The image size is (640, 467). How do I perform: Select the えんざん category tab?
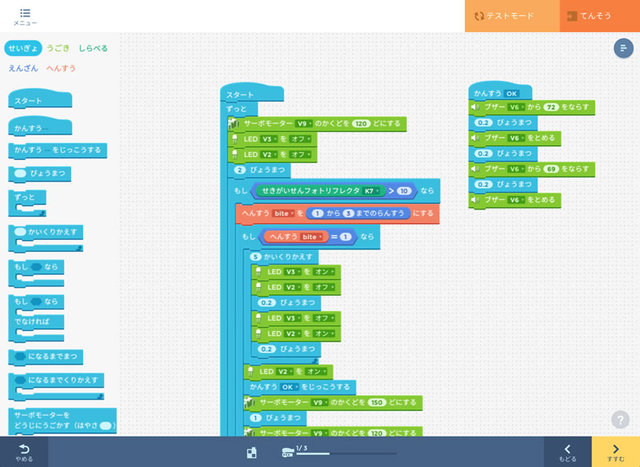(23, 68)
